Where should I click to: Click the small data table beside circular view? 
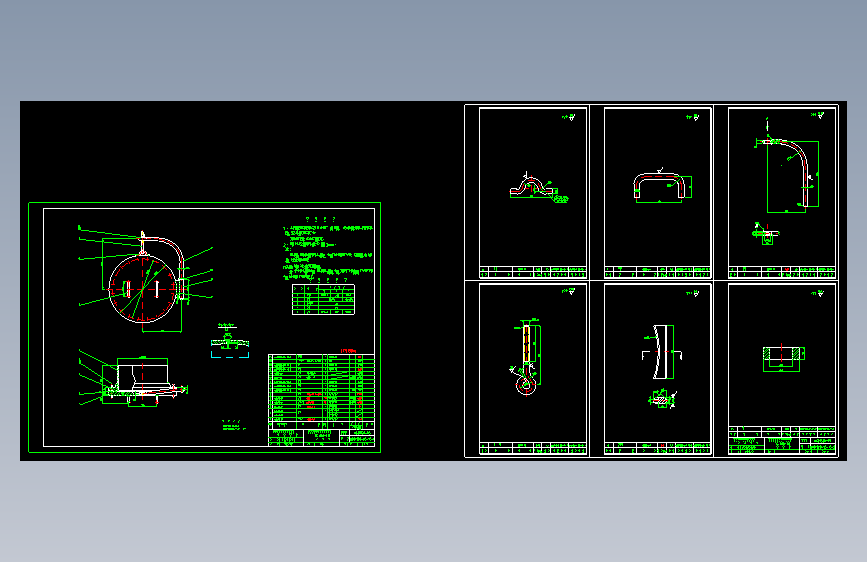[x=323, y=299]
